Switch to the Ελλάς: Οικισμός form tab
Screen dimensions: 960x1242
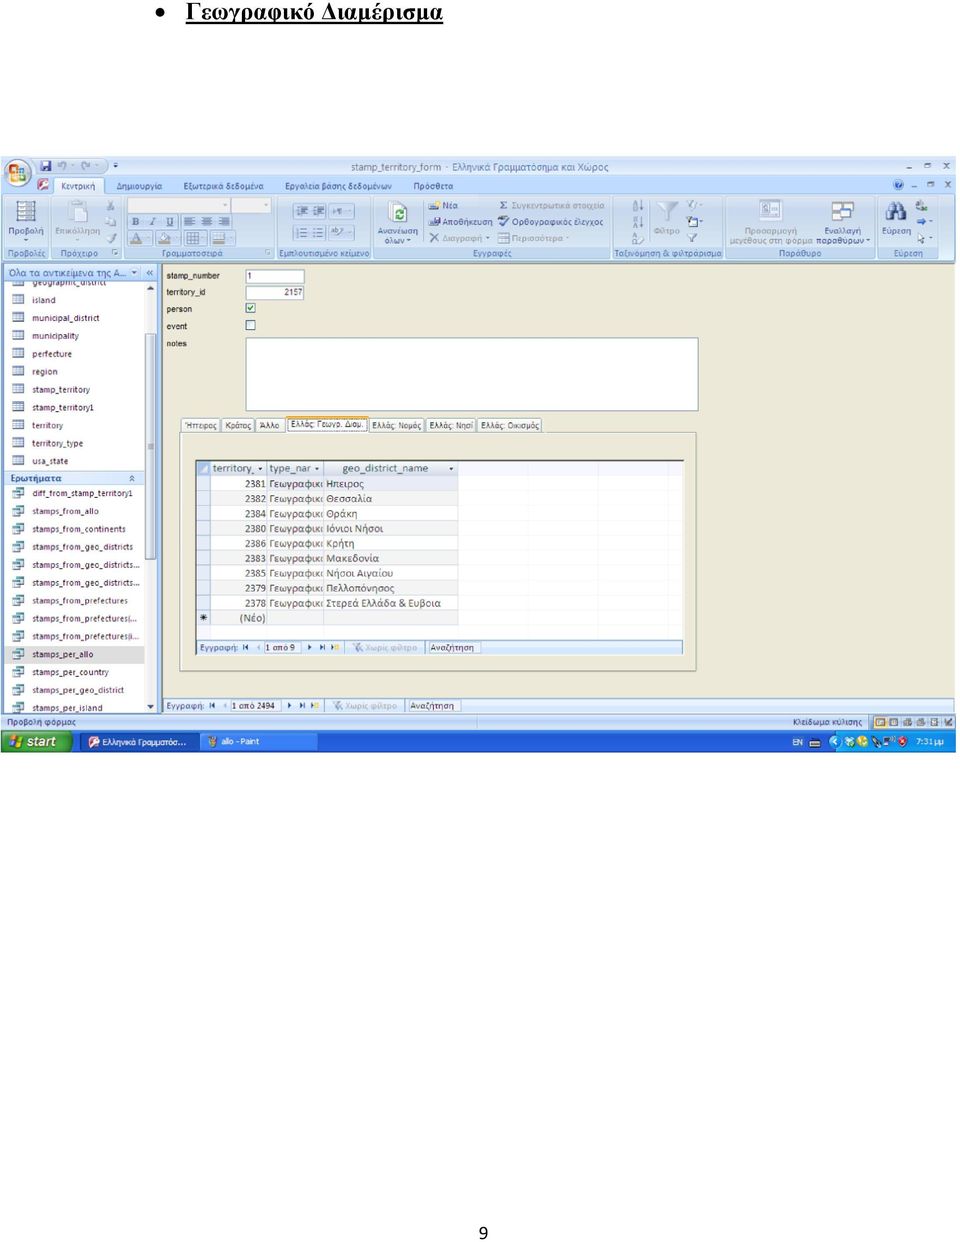(510, 425)
